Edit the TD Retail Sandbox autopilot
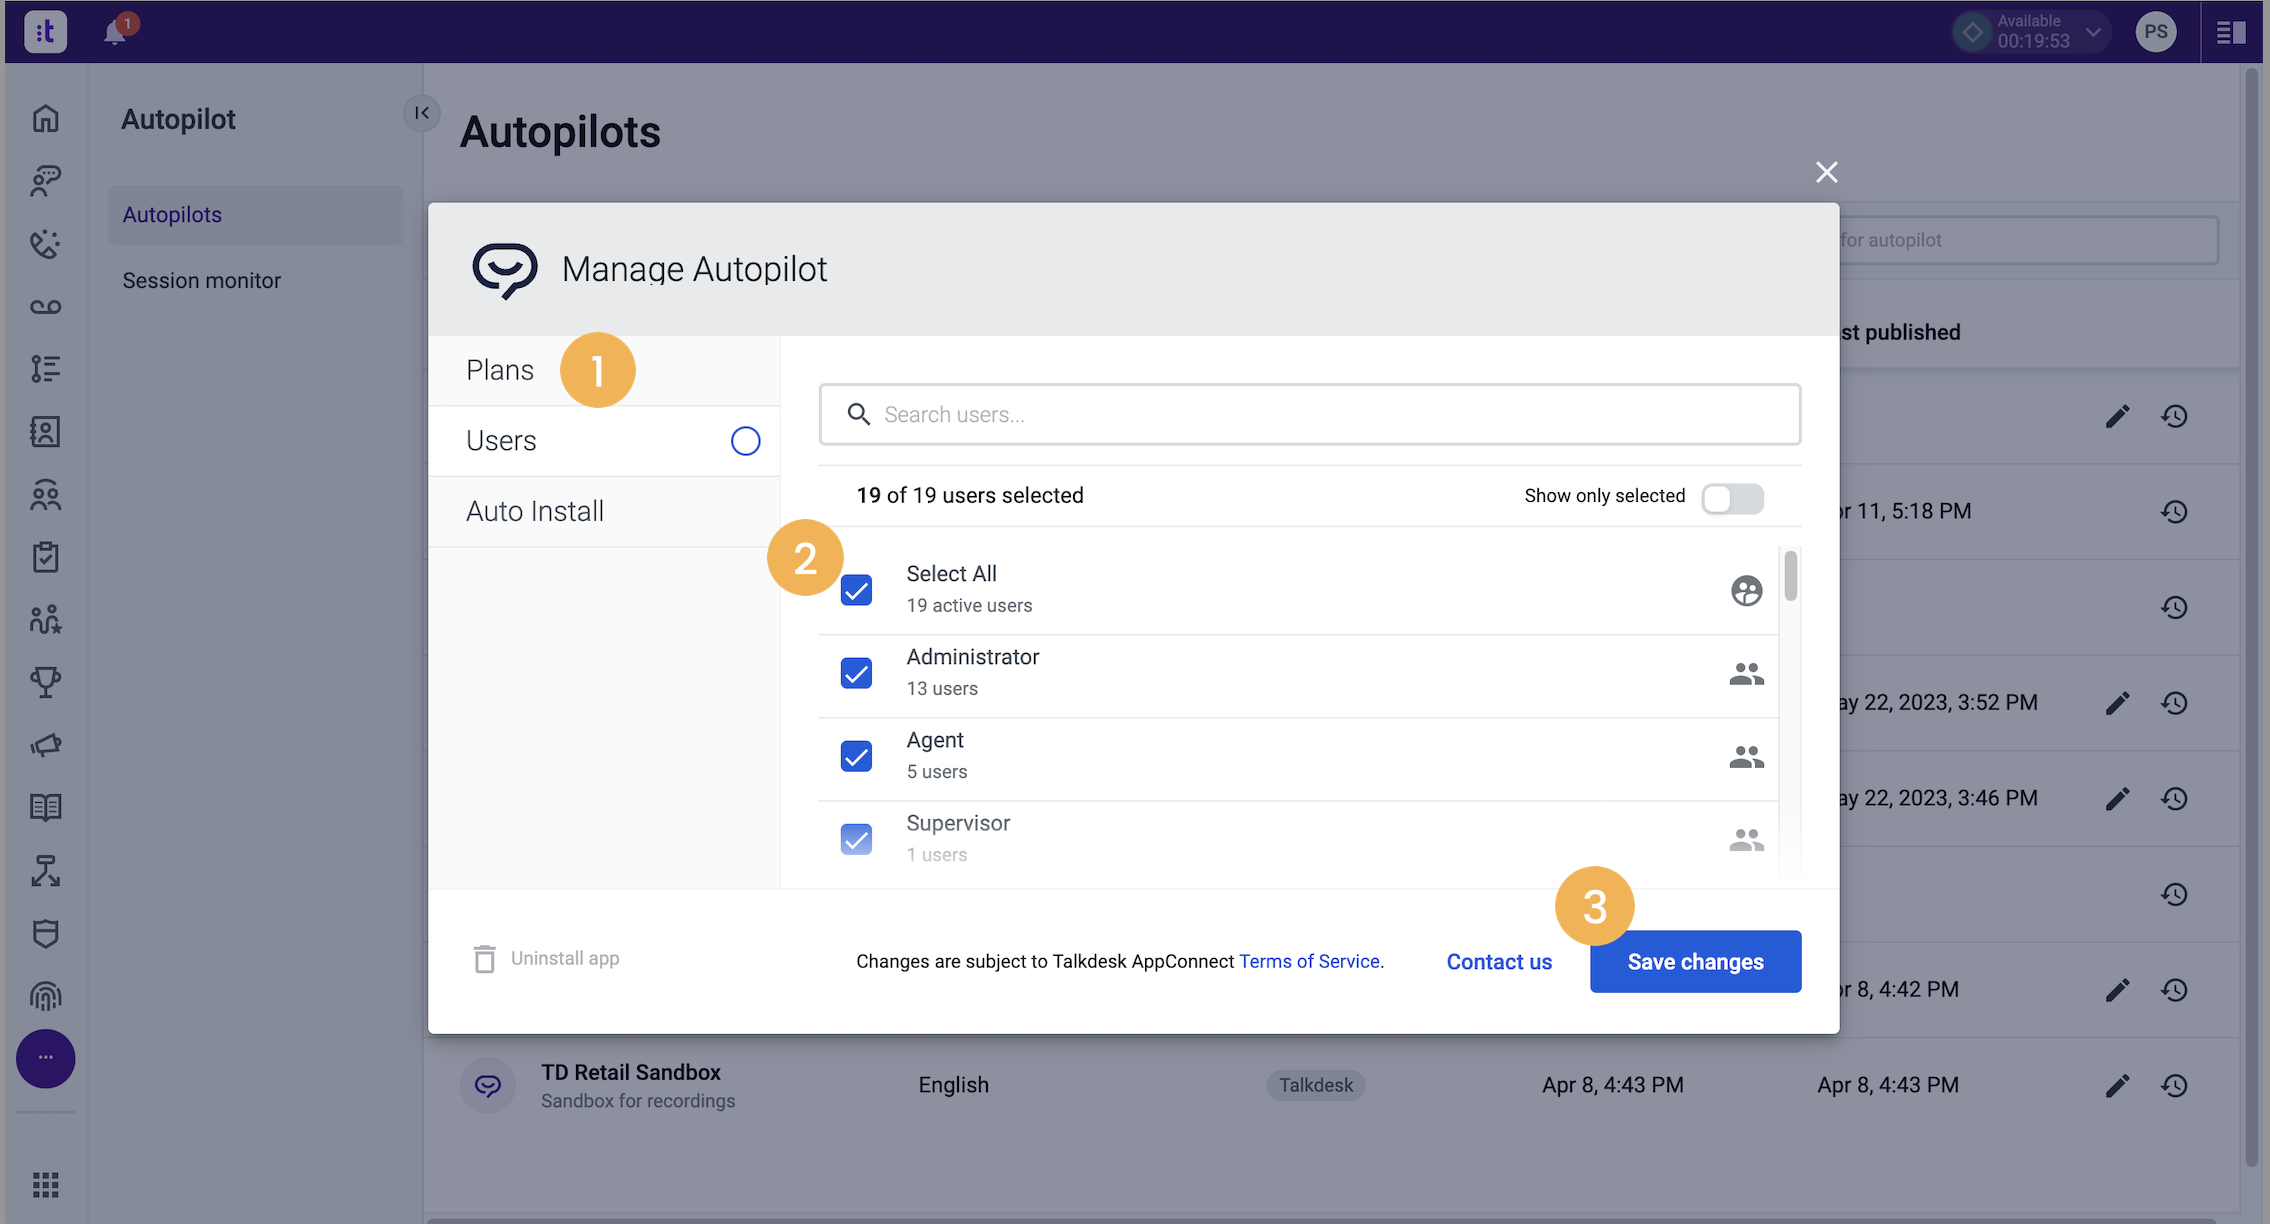The width and height of the screenshot is (2270, 1224). pyautogui.click(x=2117, y=1086)
